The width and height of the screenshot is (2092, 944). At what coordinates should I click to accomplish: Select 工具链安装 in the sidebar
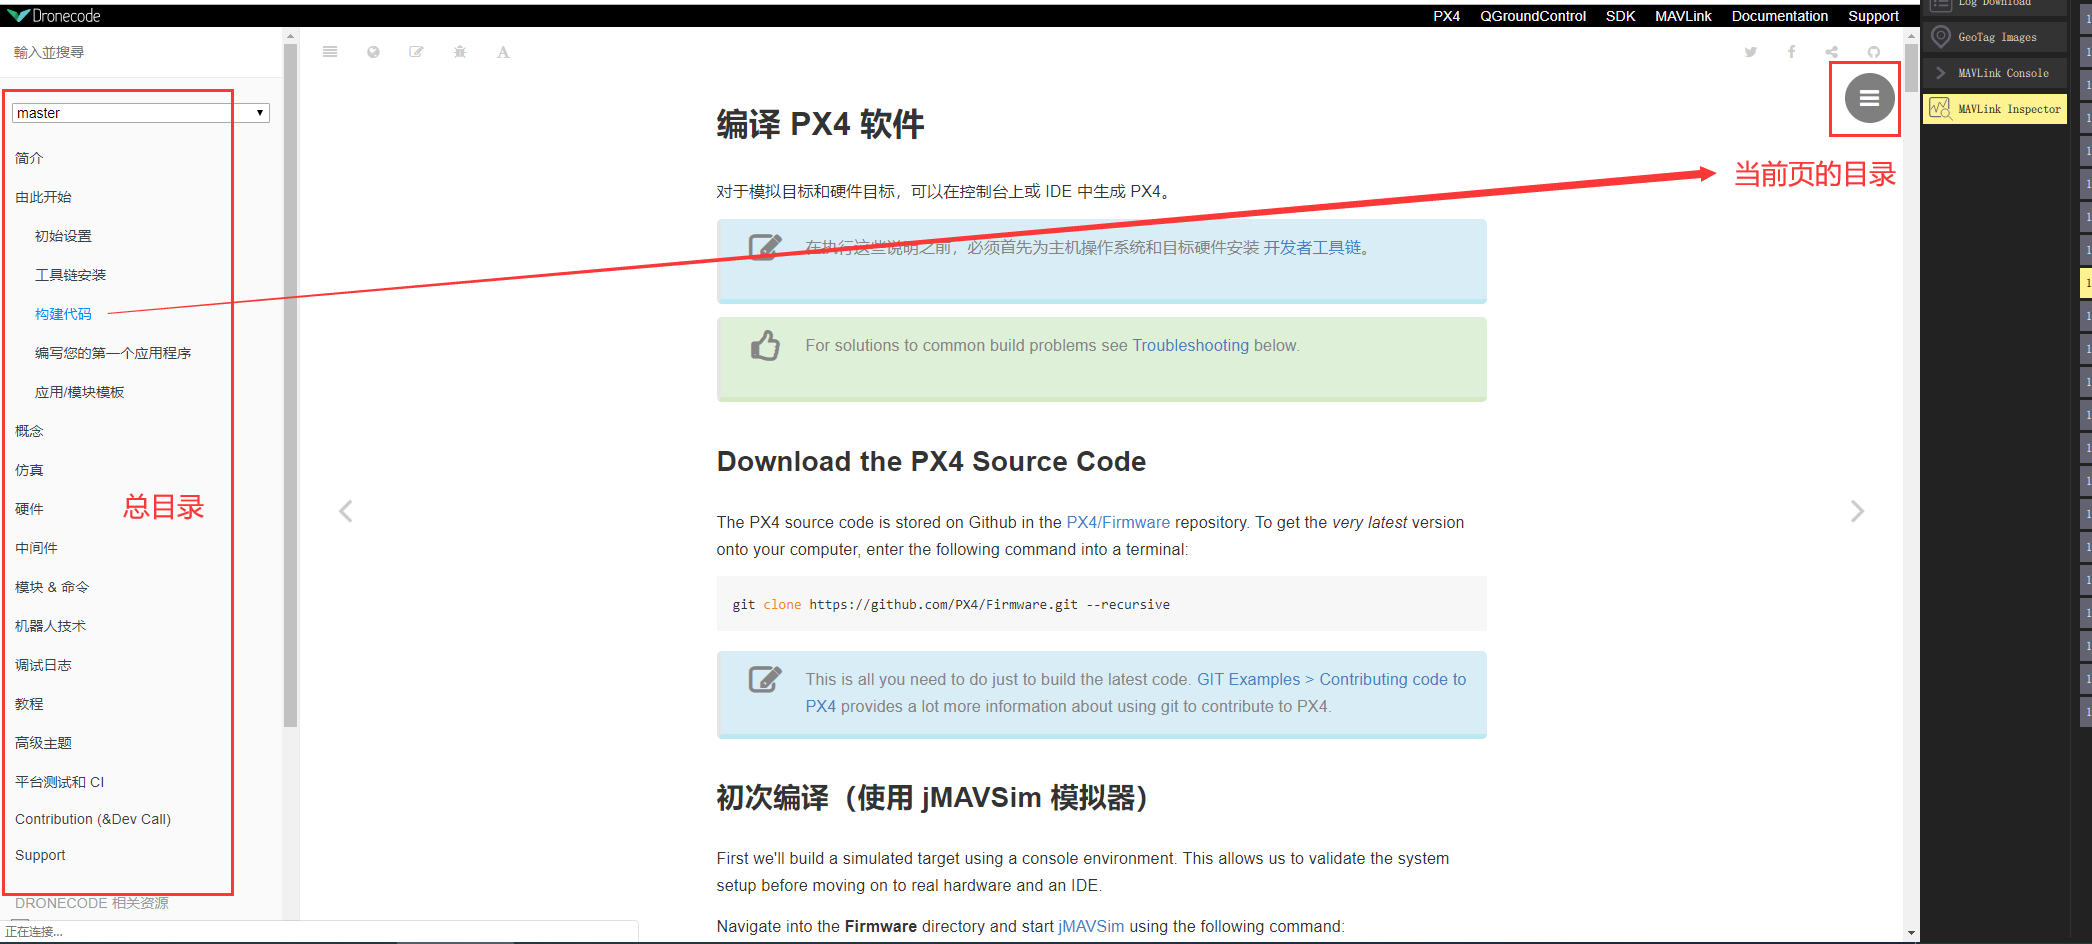(x=70, y=275)
